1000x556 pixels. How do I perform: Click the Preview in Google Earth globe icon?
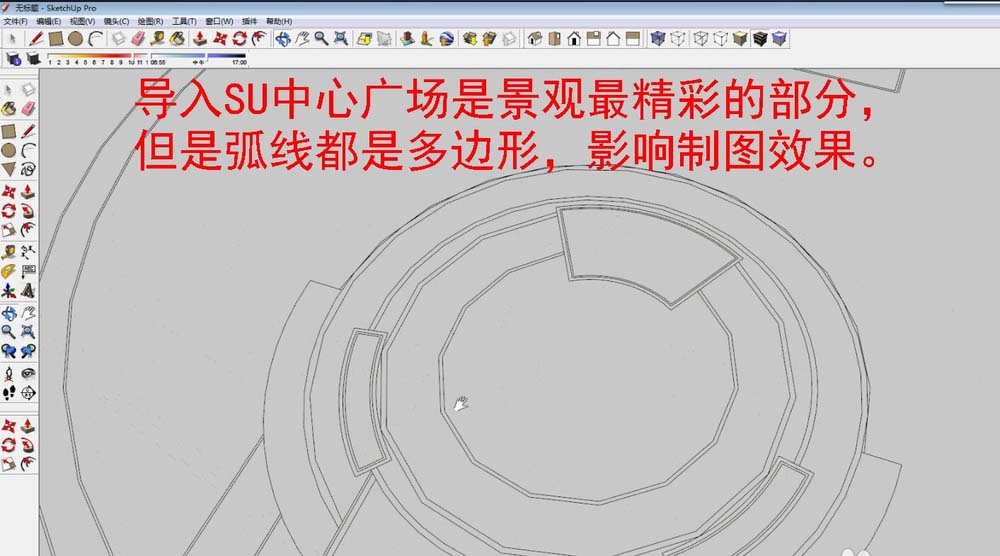pyautogui.click(x=446, y=39)
